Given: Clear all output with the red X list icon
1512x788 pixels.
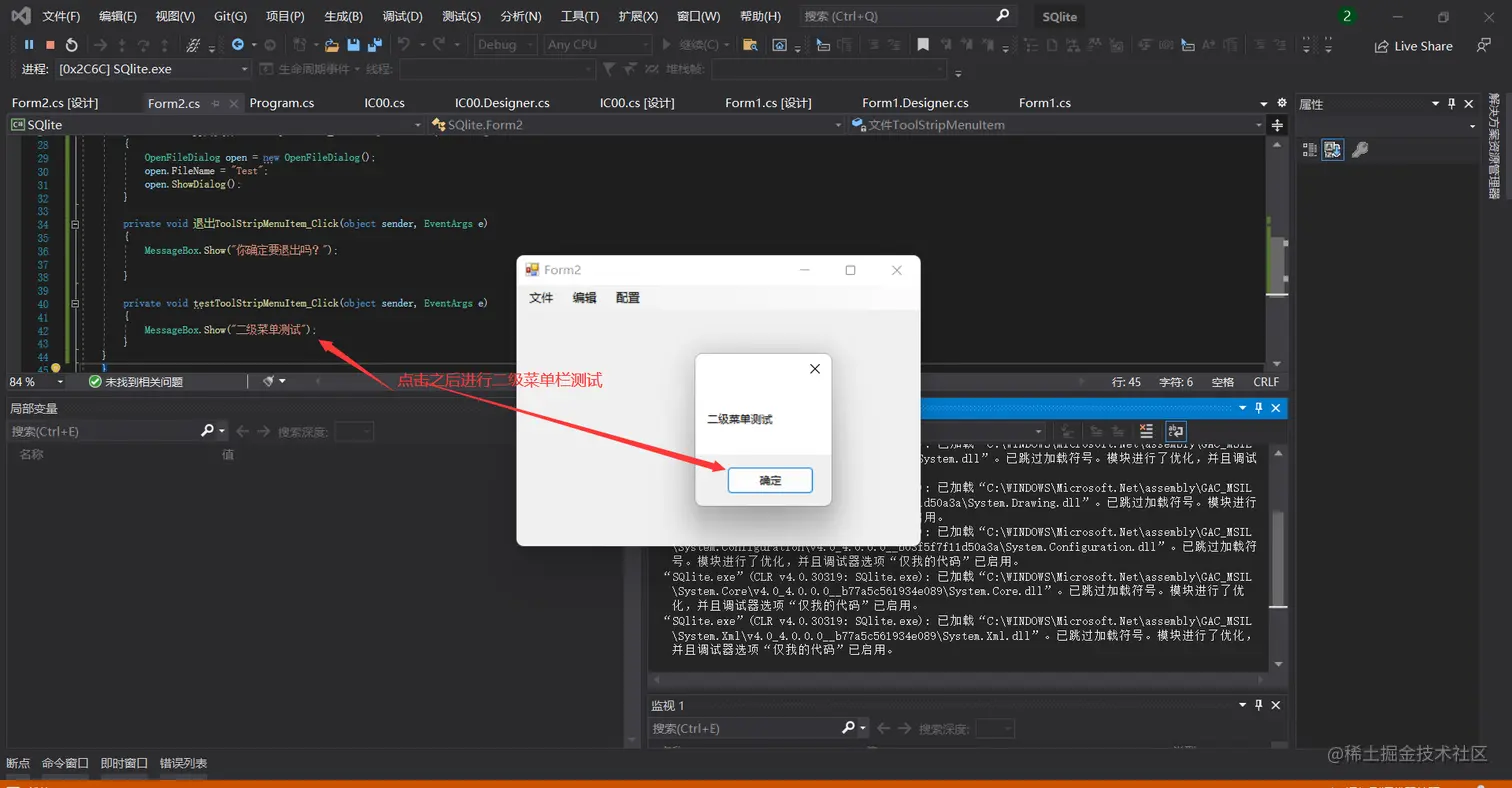Looking at the screenshot, I should pos(1147,430).
